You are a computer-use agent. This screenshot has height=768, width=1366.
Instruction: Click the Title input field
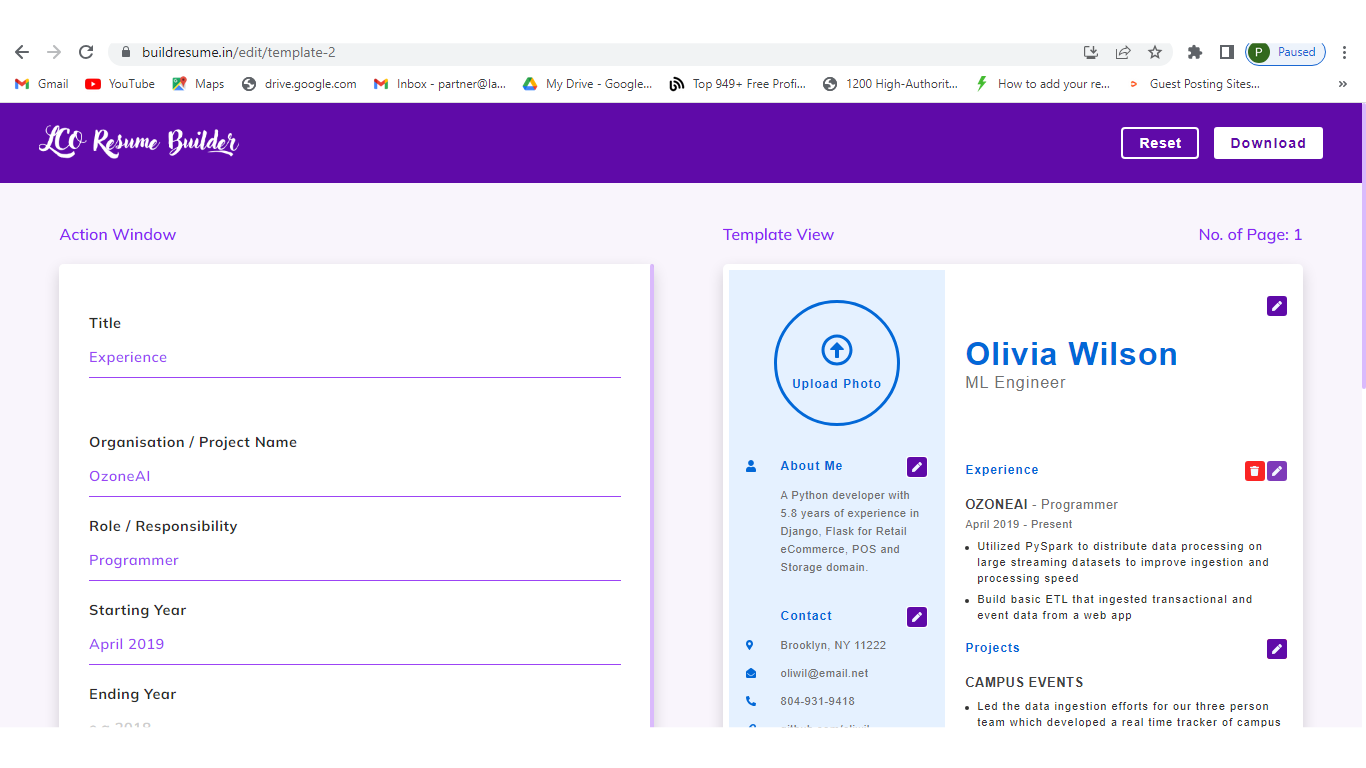click(x=354, y=358)
